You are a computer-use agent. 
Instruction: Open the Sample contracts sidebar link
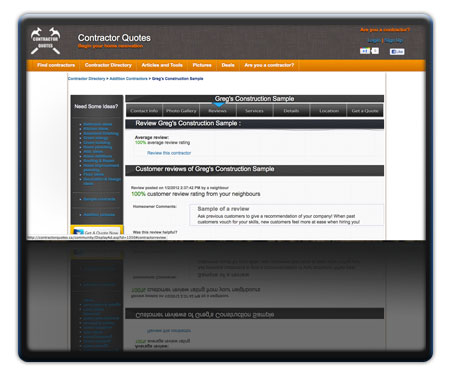99,199
